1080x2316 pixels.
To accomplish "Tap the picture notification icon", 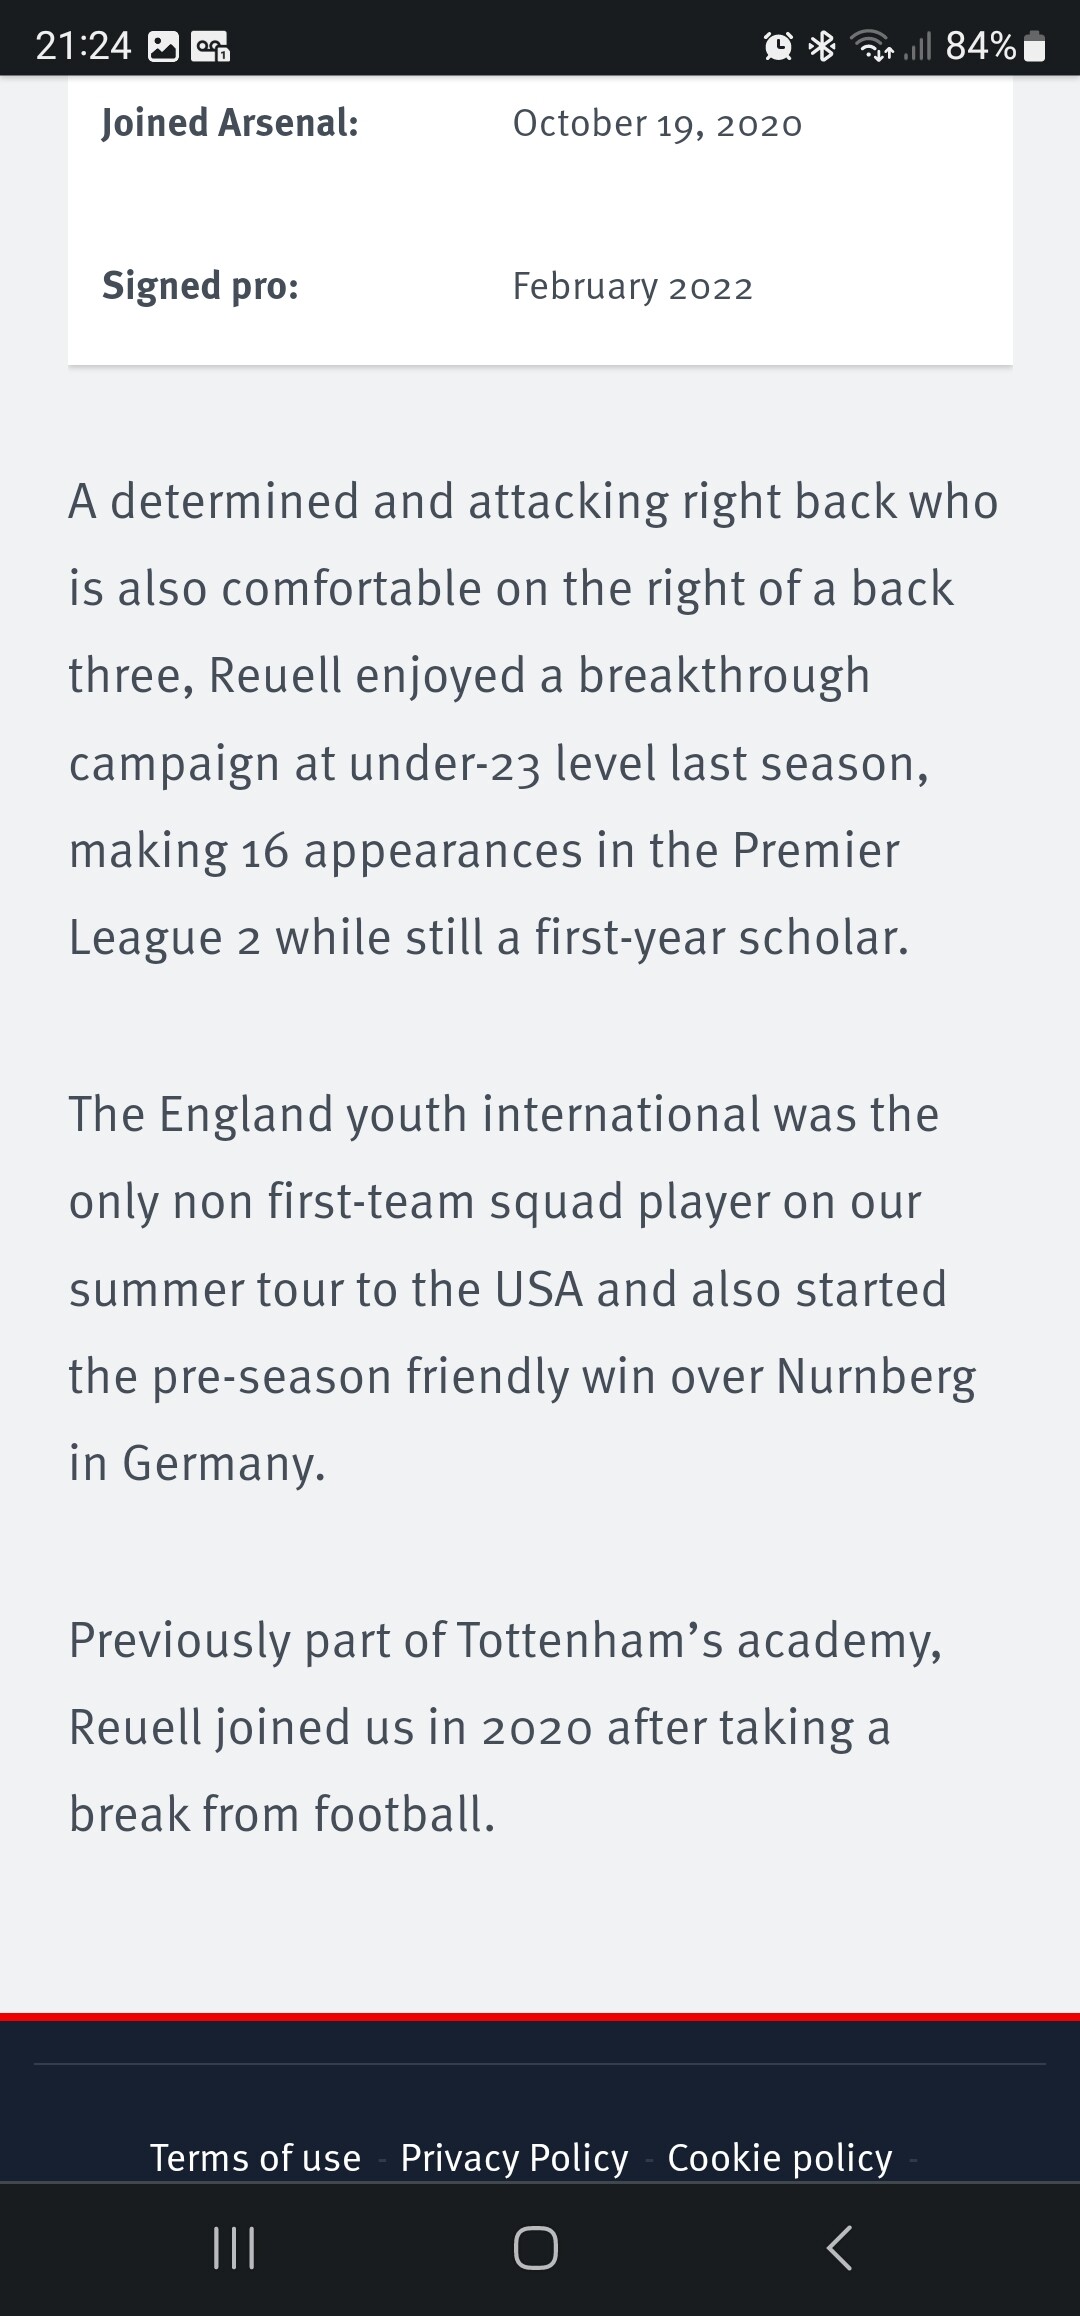I will 163,46.
